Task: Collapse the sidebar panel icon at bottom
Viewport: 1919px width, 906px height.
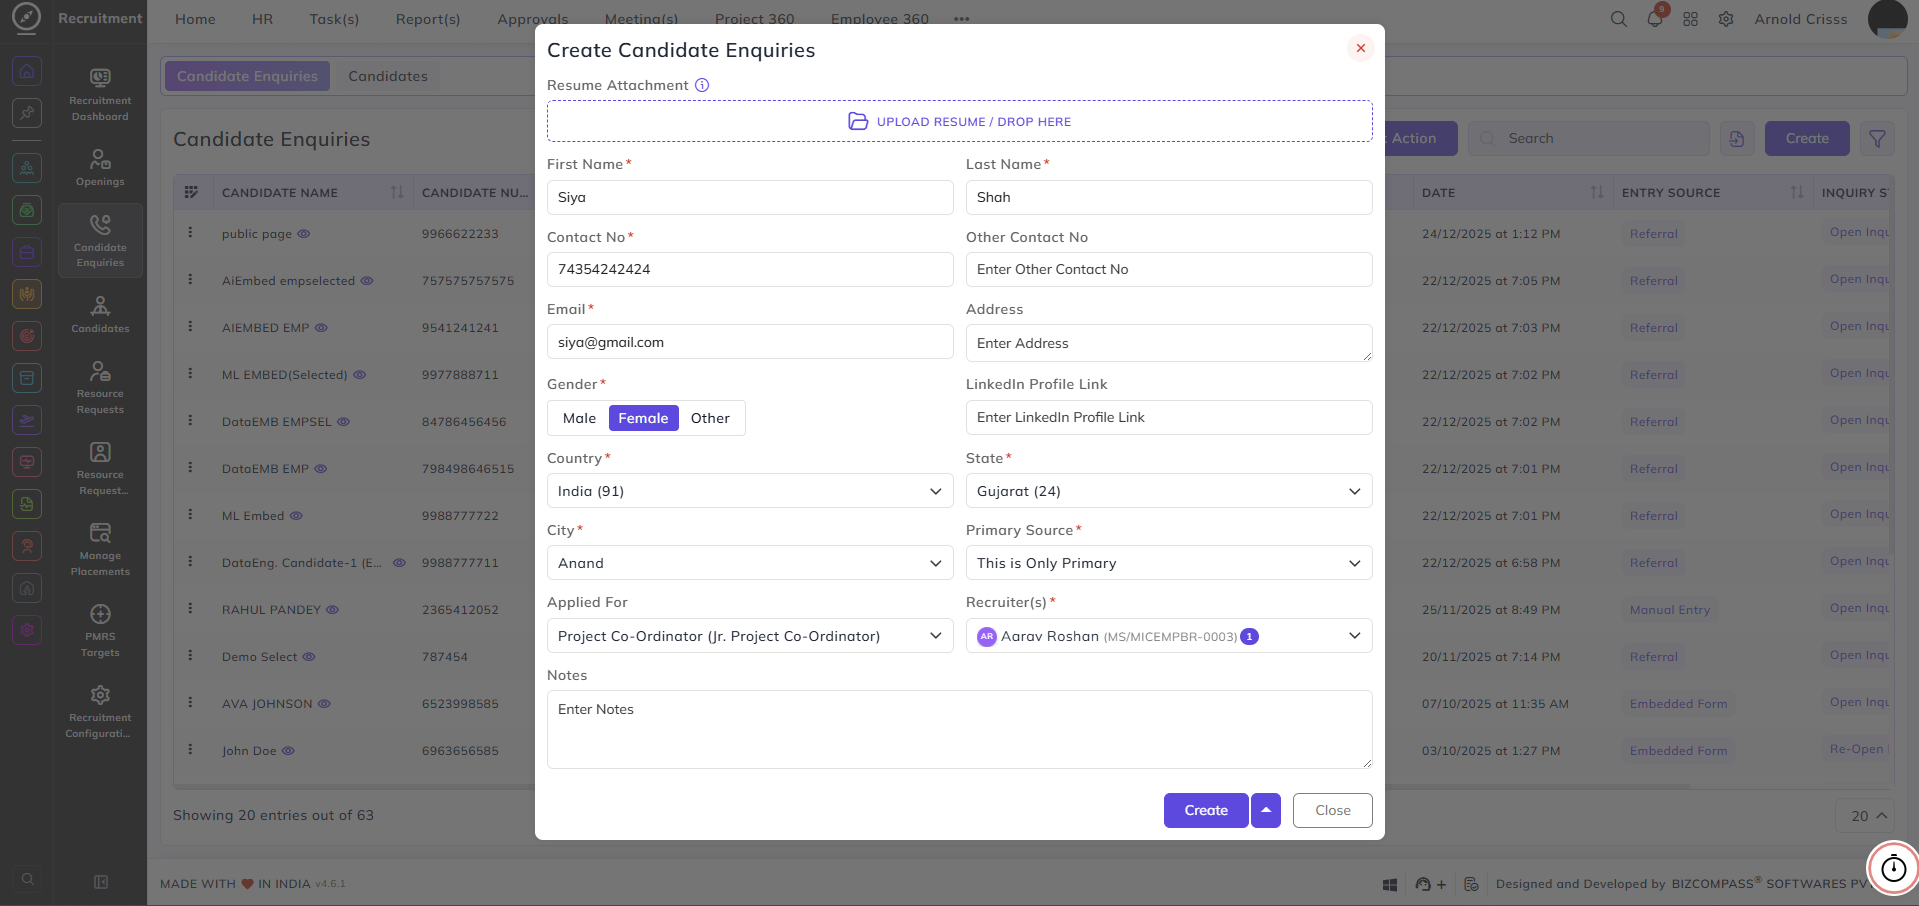Action: [101, 882]
